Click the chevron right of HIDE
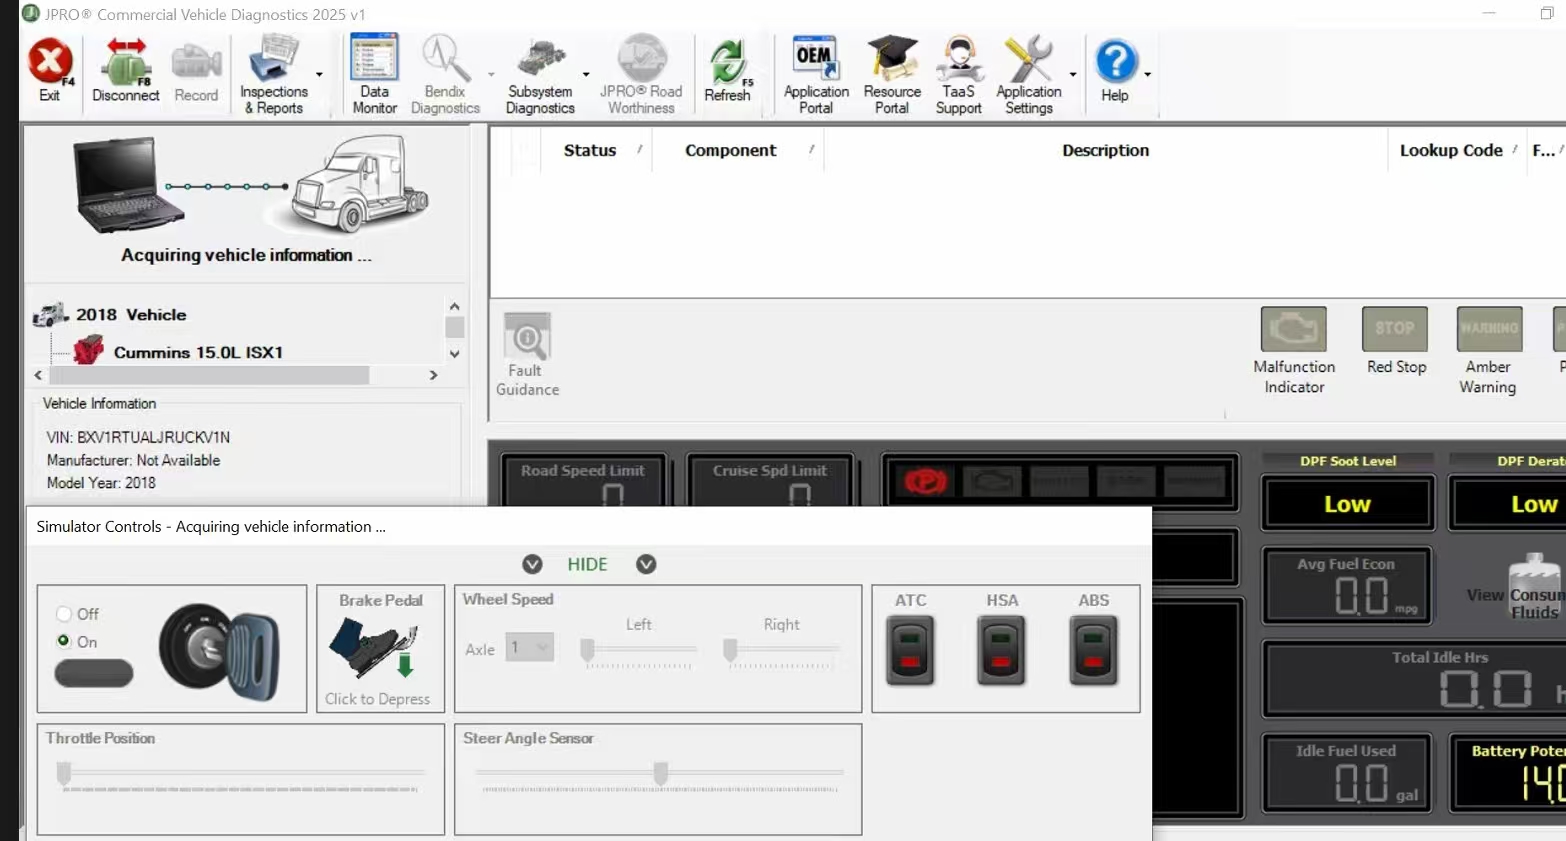Image resolution: width=1566 pixels, height=841 pixels. point(646,564)
